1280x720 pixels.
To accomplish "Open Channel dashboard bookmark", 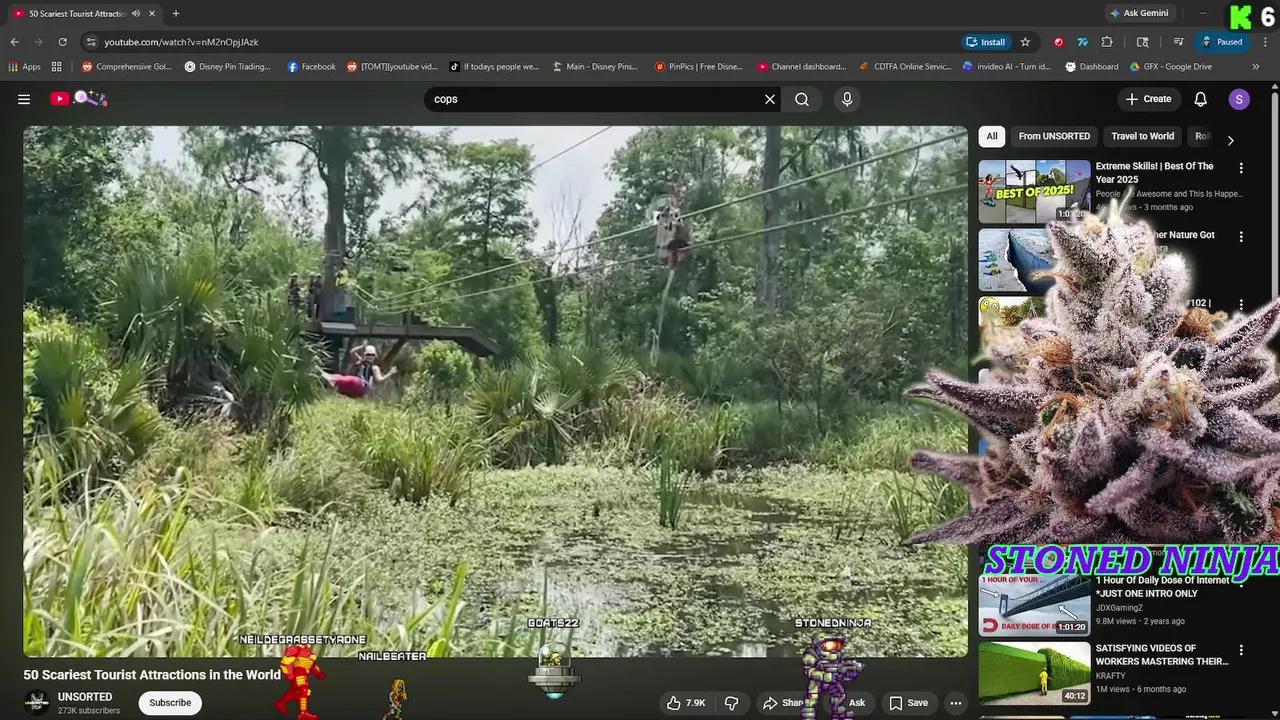I will (x=802, y=67).
